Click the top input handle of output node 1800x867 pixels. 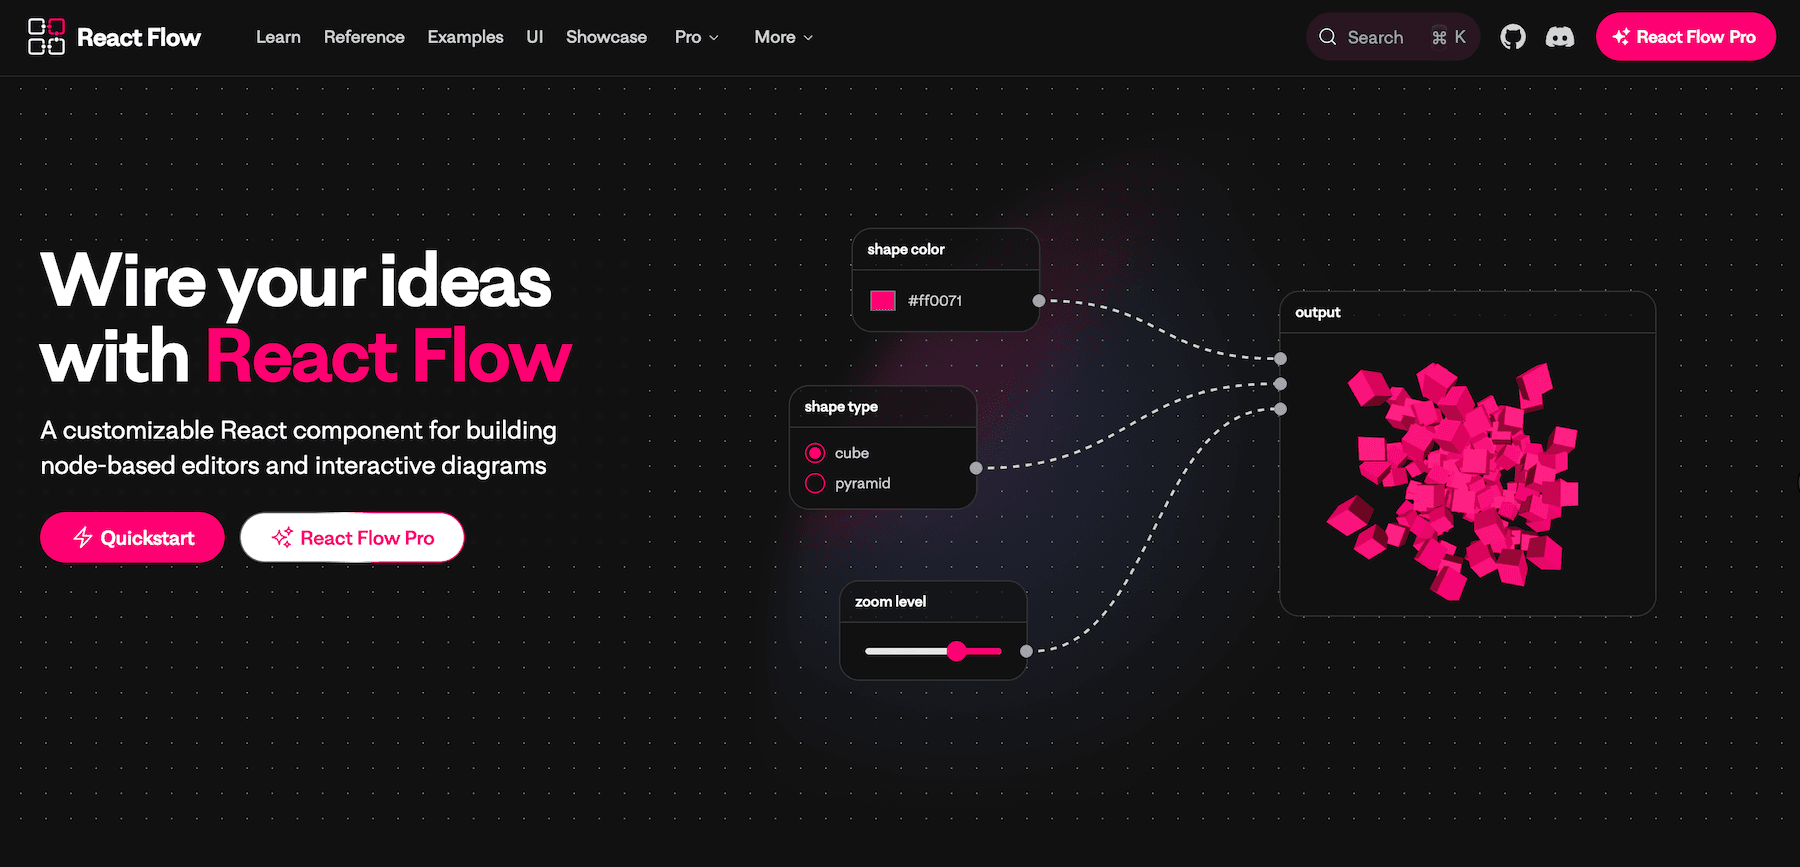click(1281, 358)
